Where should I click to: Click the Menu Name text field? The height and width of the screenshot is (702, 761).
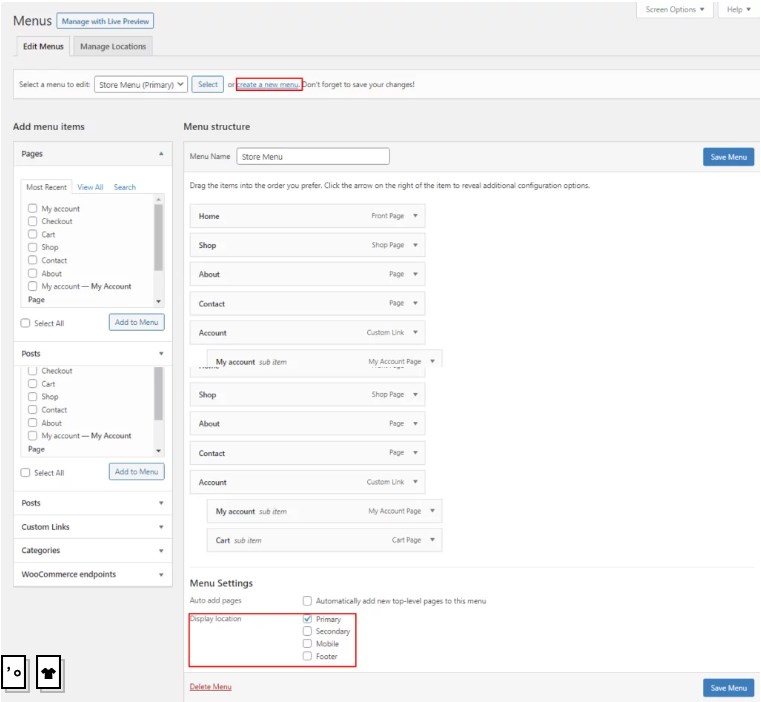(x=313, y=156)
